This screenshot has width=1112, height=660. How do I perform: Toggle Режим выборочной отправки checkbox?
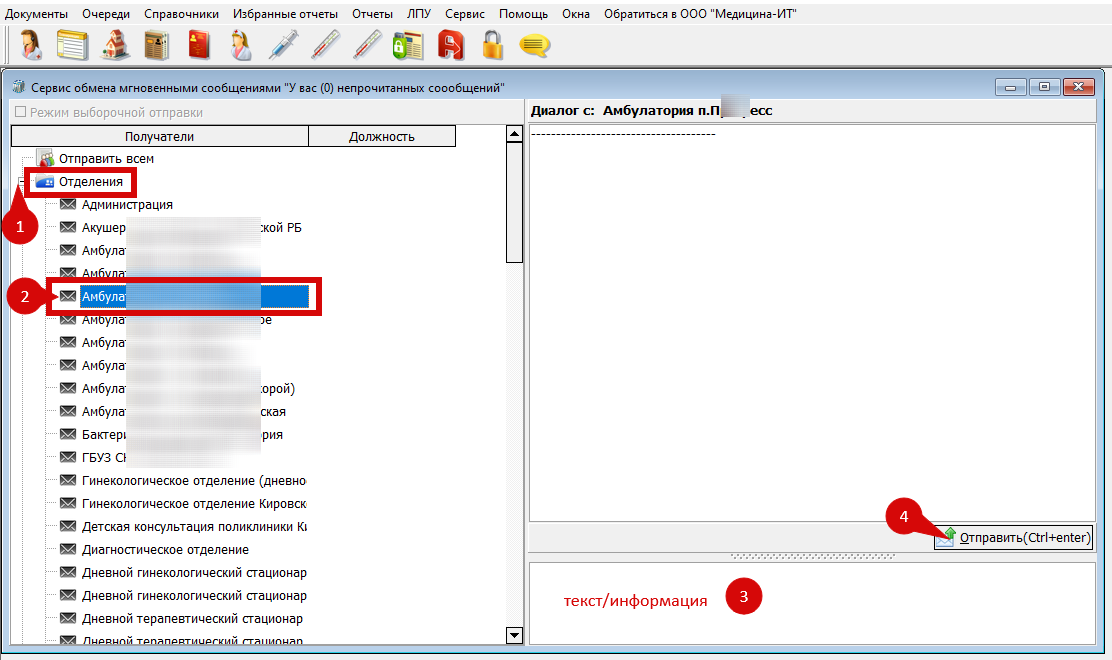click(x=21, y=112)
